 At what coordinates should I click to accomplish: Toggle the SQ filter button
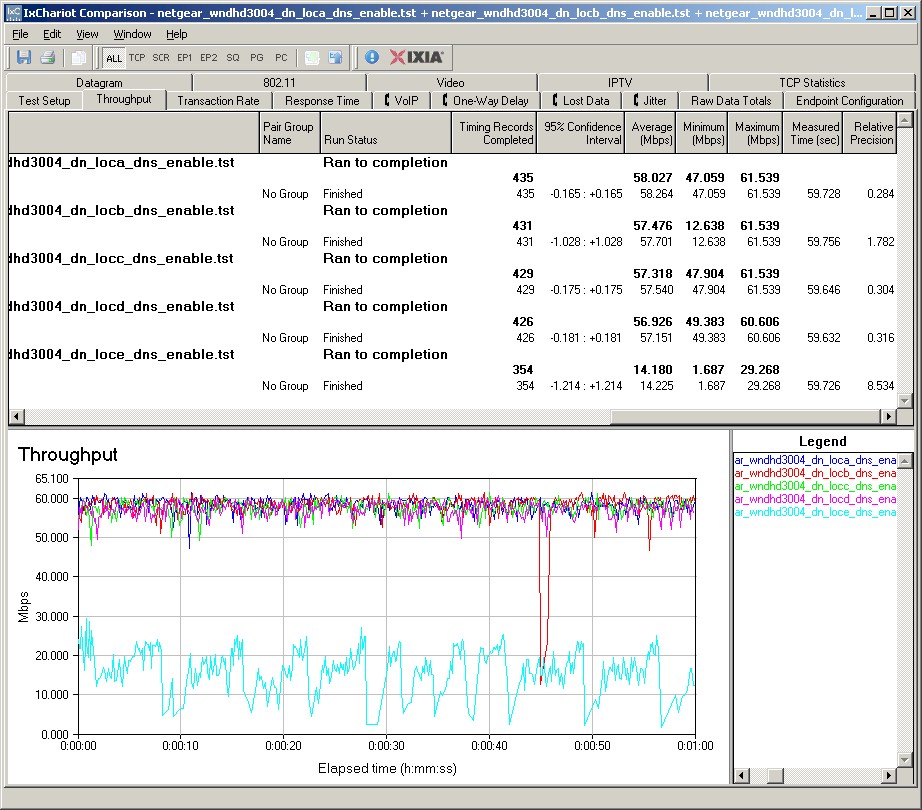[233, 58]
